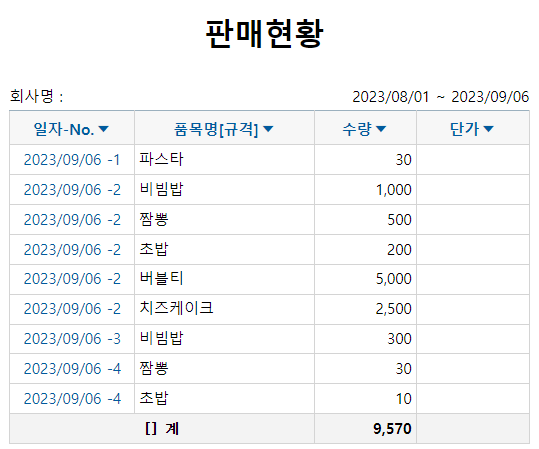Select the 버블티 item cell
The image size is (539, 449).
click(224, 279)
